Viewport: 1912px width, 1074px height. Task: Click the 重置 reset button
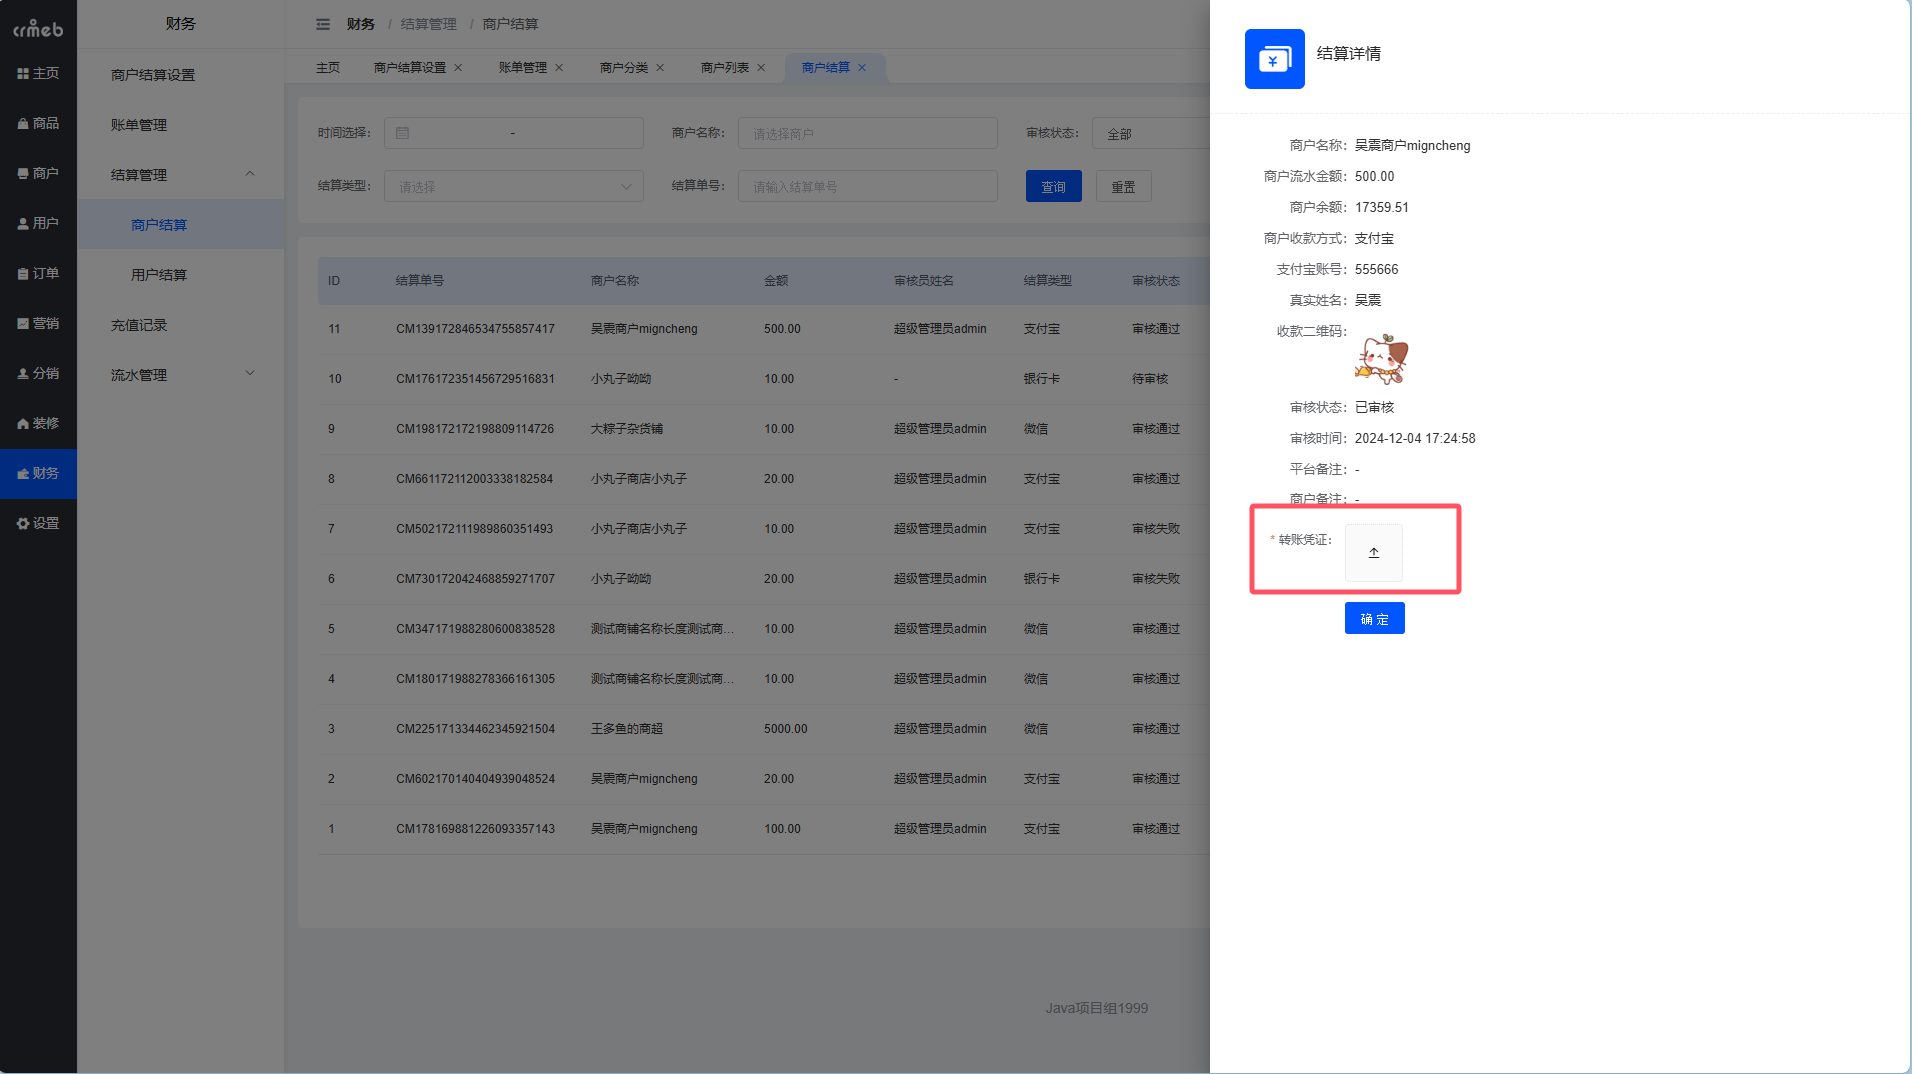1123,187
